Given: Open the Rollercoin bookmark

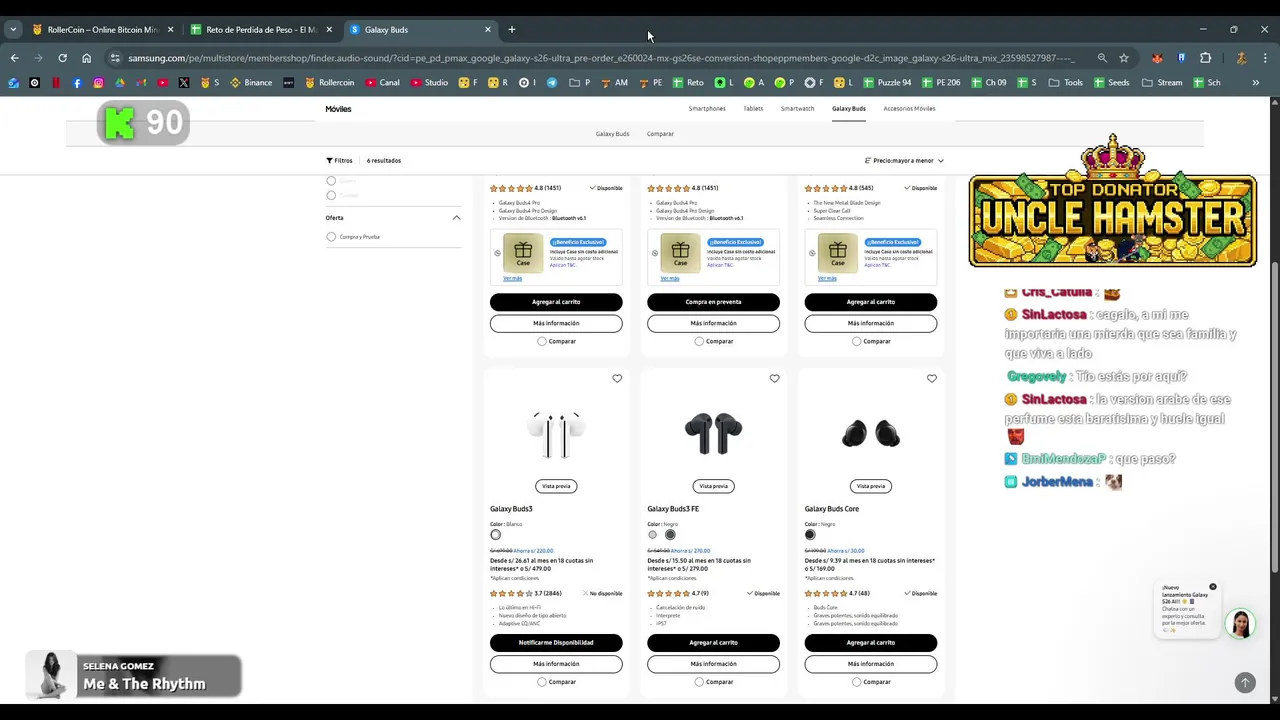Looking at the screenshot, I should [330, 82].
